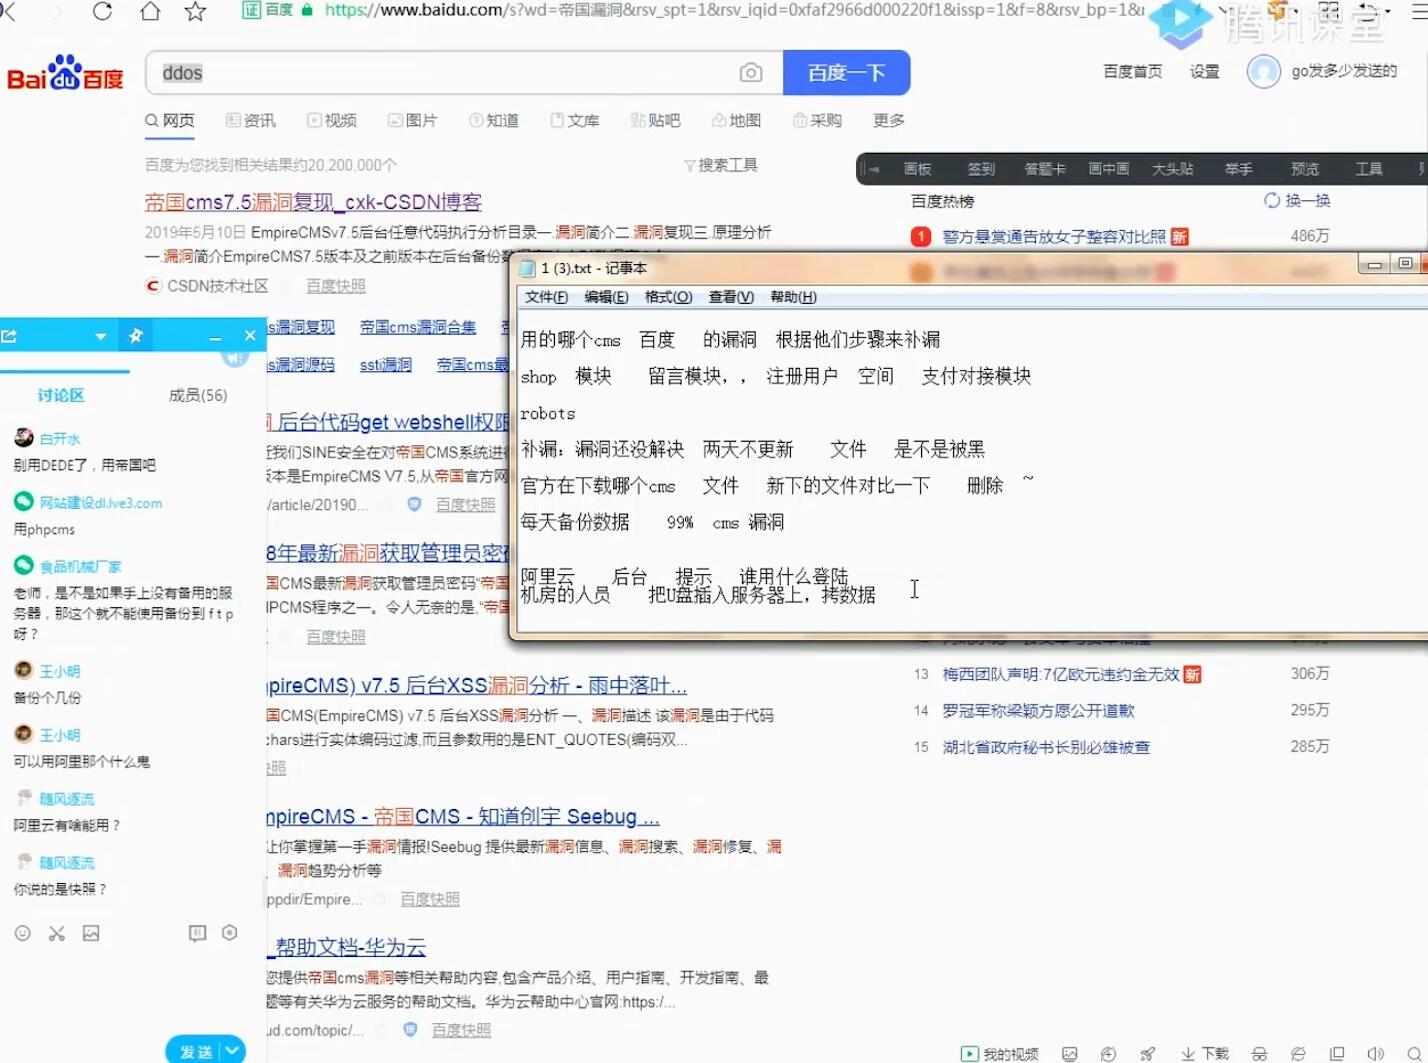This screenshot has height=1063, width=1428.
Task: Open hot topic 湖北省政府秘书长别必雄被查
Action: pos(1046,747)
